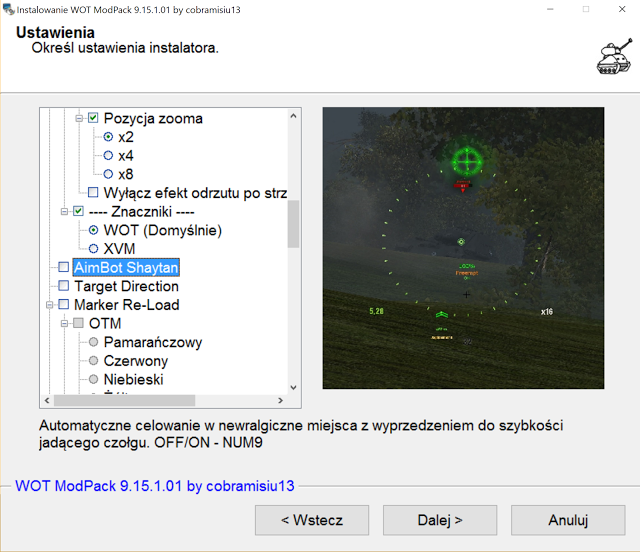Image resolution: width=640 pixels, height=552 pixels.
Task: Enable the AimBot Shaytan checkbox
Action: [x=63, y=267]
